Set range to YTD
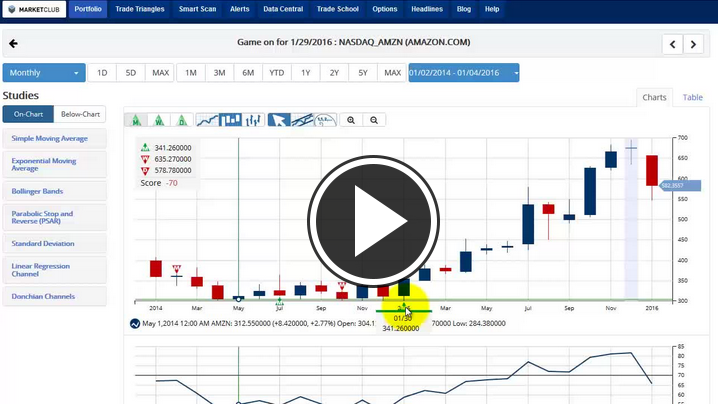This screenshot has width=718, height=404. (x=277, y=73)
